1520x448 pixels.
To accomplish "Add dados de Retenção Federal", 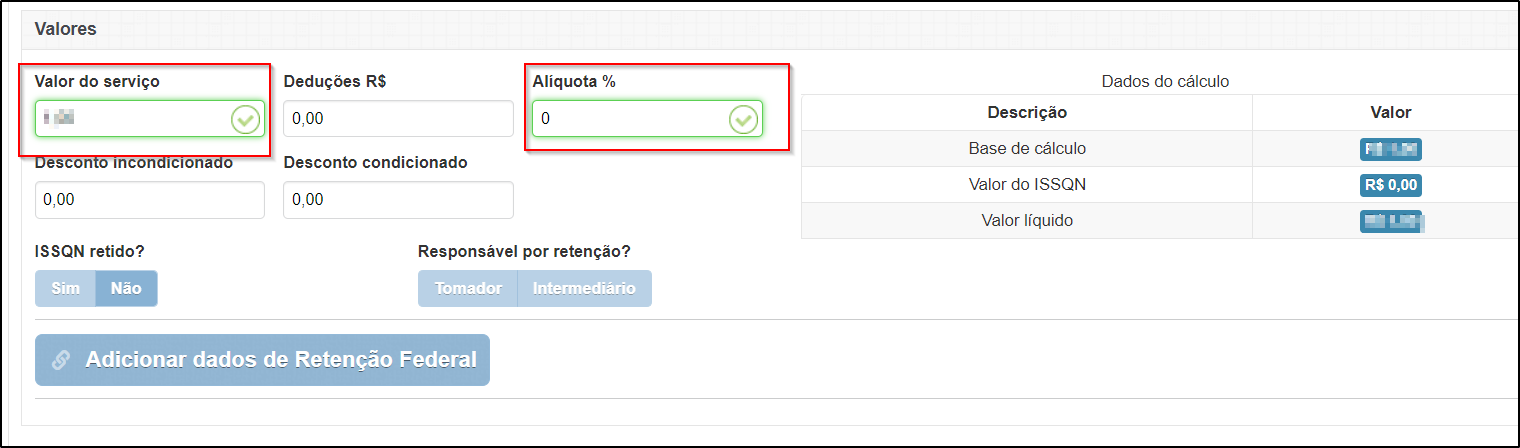I will [262, 360].
